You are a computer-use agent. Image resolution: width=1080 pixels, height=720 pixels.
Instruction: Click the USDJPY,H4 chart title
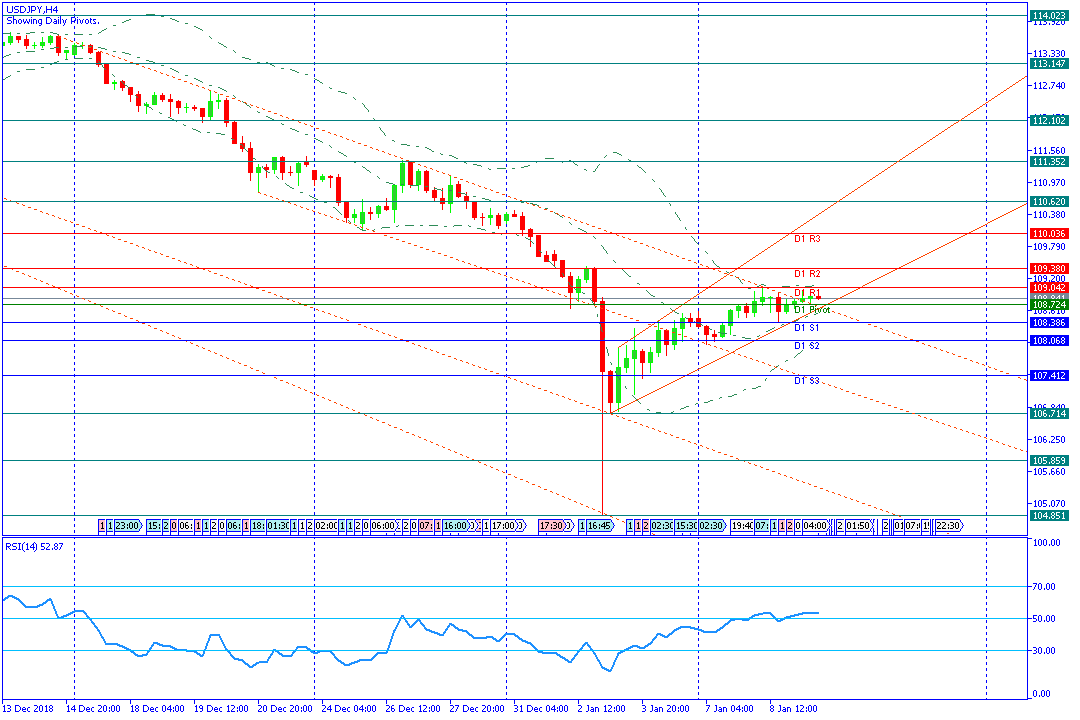point(32,10)
